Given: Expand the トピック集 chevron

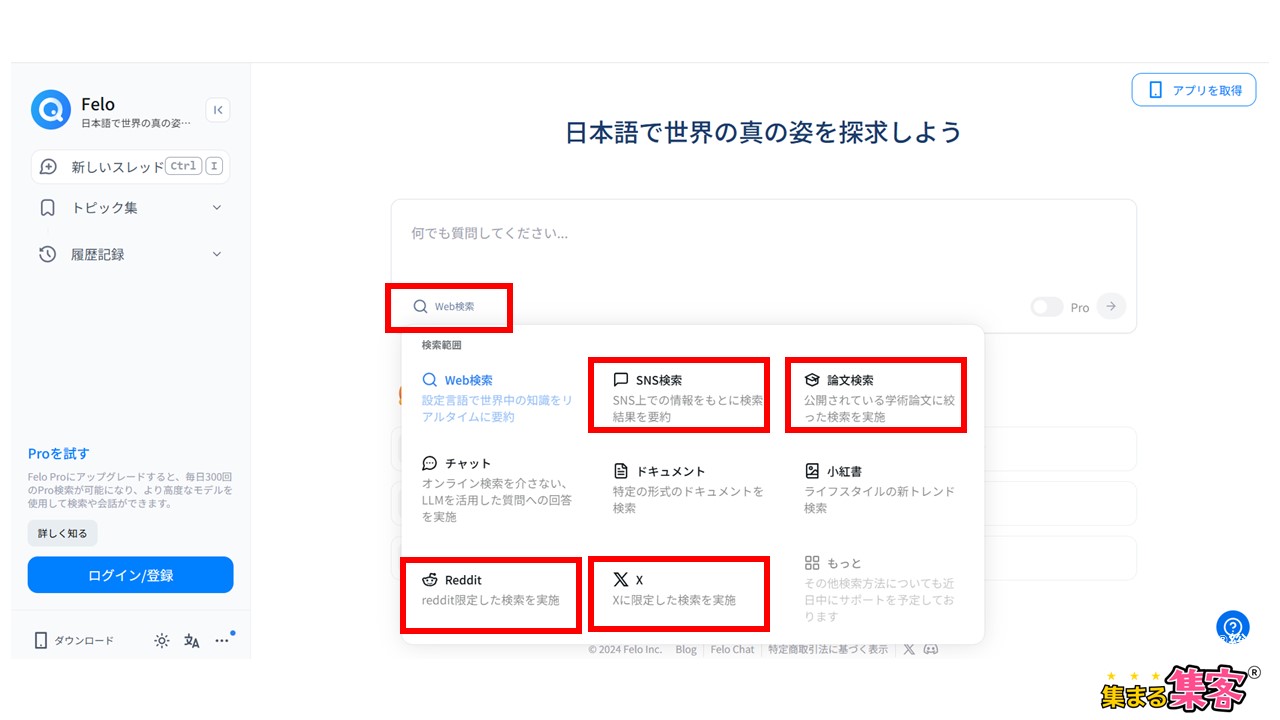Looking at the screenshot, I should pyautogui.click(x=217, y=208).
